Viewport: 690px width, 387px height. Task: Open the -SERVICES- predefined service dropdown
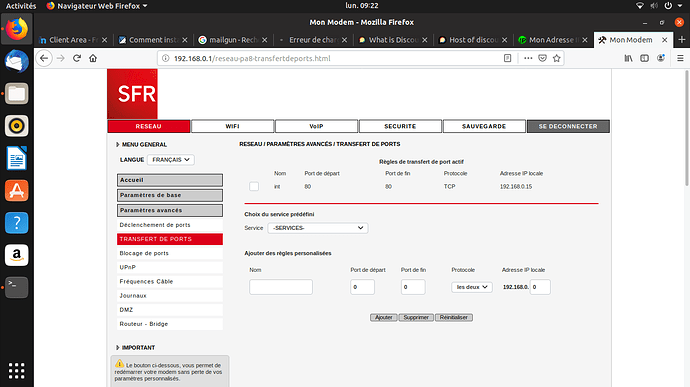click(x=317, y=228)
